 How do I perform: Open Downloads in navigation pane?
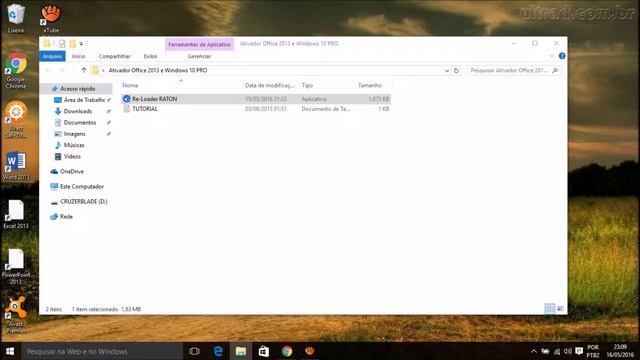point(78,111)
